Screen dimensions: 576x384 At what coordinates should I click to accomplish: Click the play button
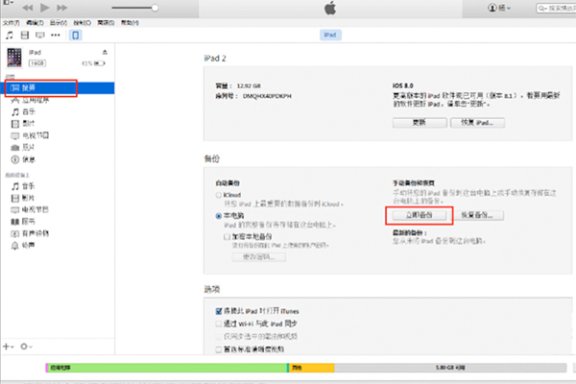point(44,7)
